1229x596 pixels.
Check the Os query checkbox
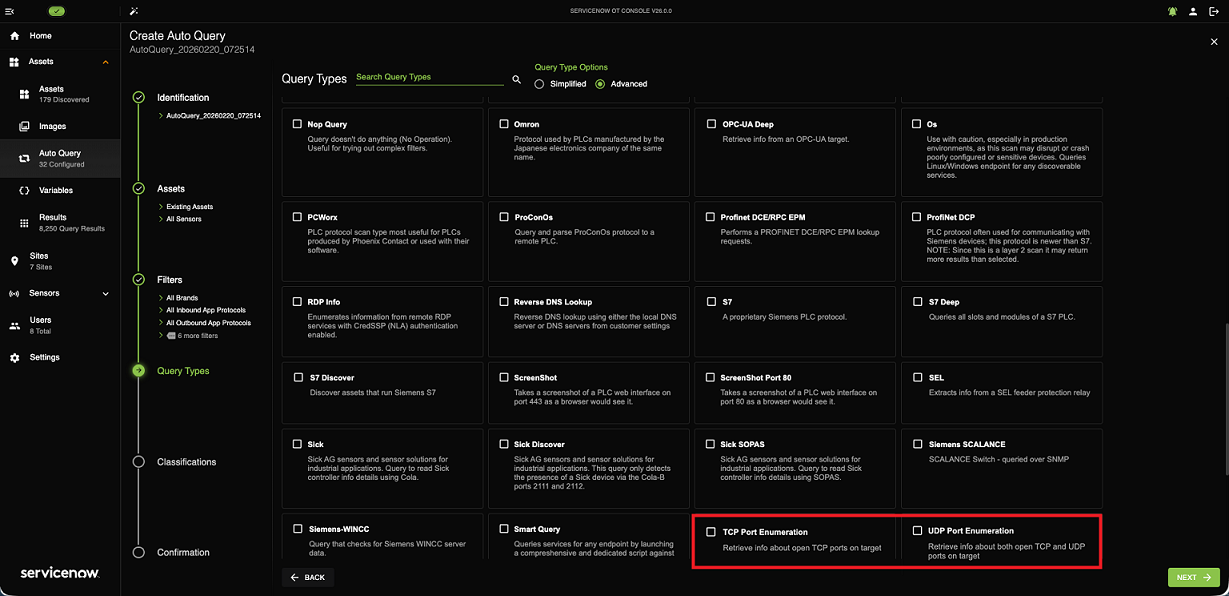pyautogui.click(x=917, y=124)
